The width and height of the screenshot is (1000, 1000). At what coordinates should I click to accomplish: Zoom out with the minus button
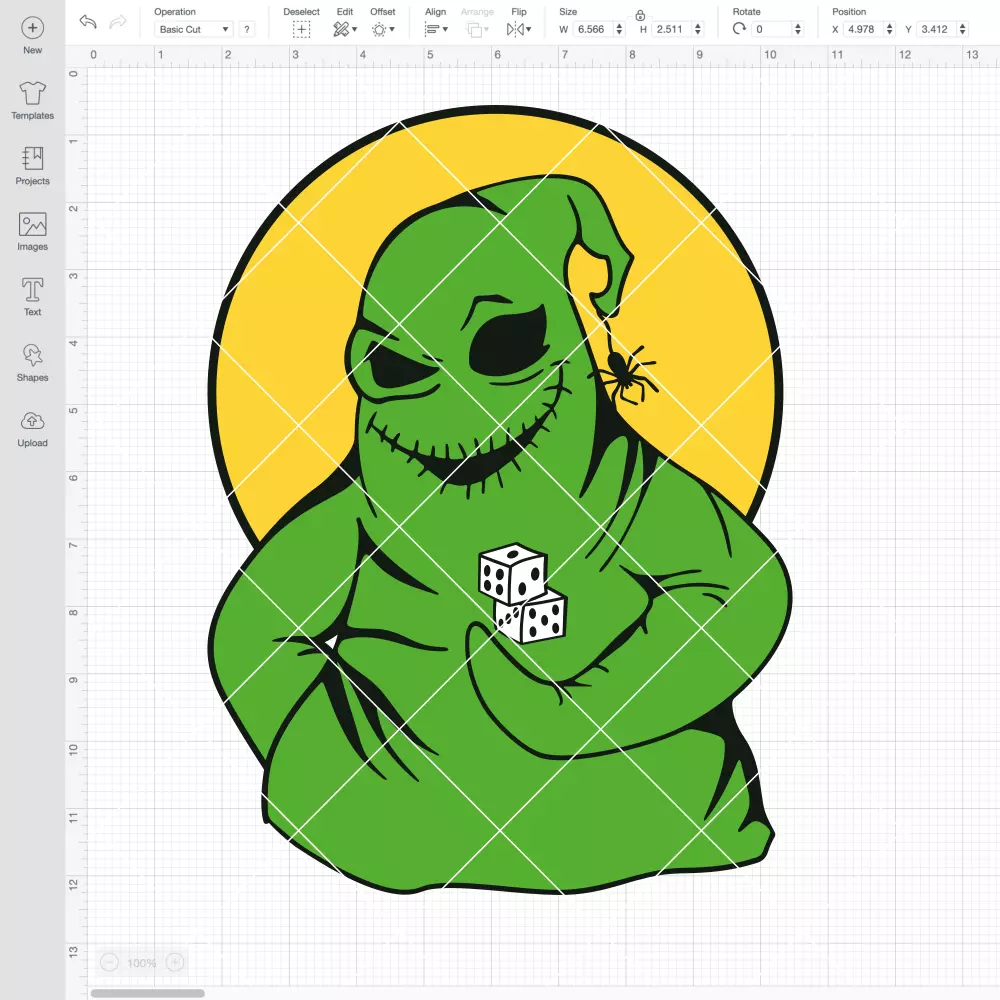click(x=110, y=962)
